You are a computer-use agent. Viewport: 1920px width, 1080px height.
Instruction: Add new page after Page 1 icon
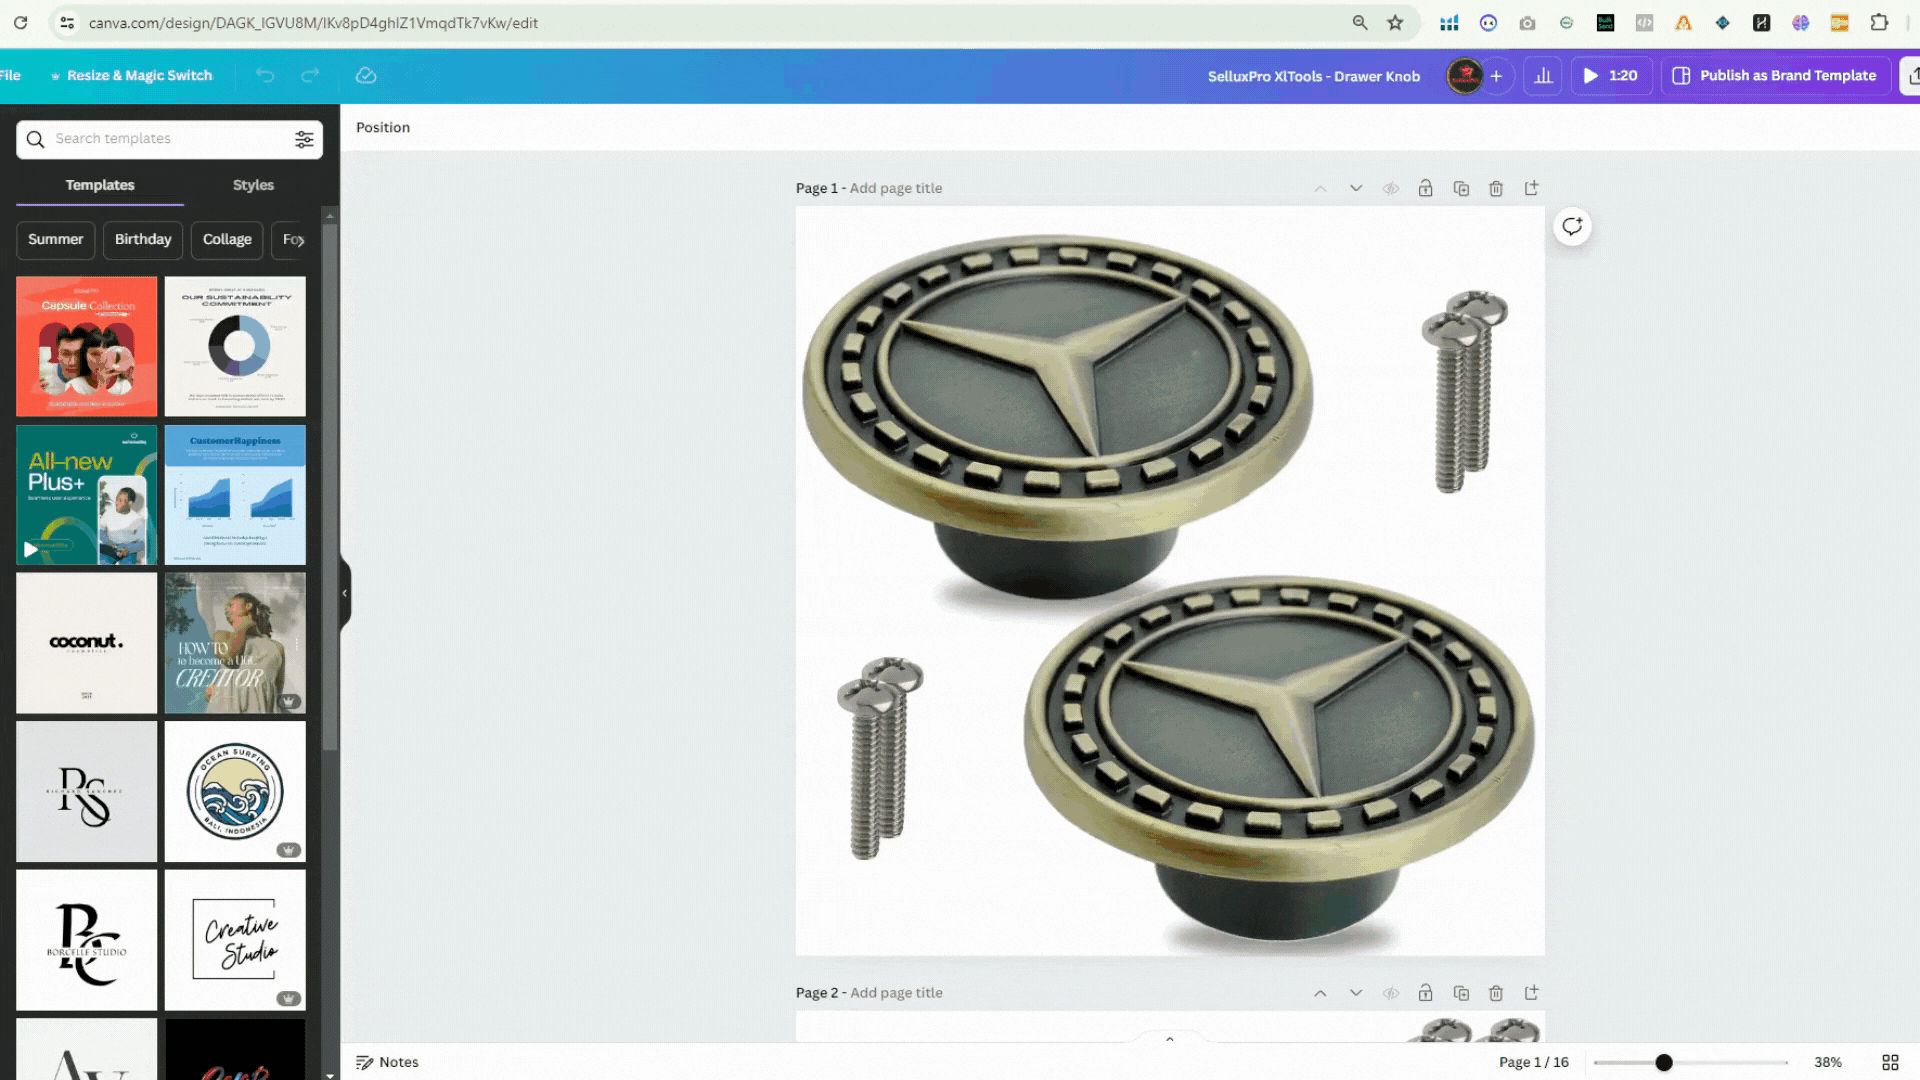pos(1531,188)
